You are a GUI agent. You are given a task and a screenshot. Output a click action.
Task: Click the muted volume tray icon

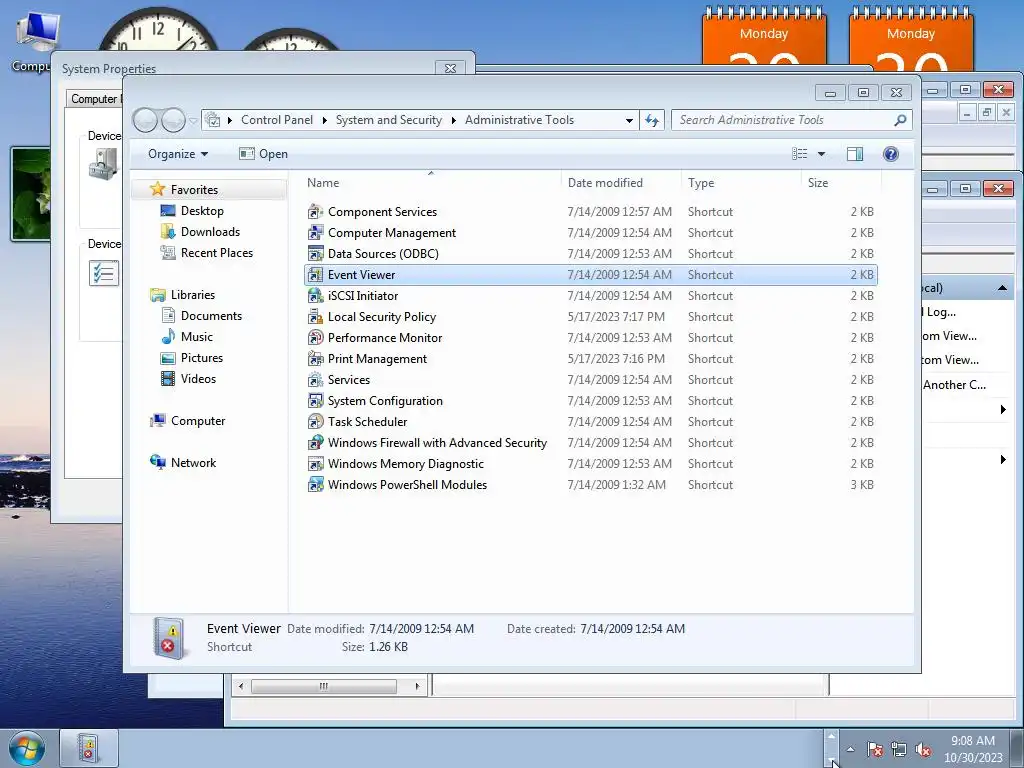click(923, 750)
